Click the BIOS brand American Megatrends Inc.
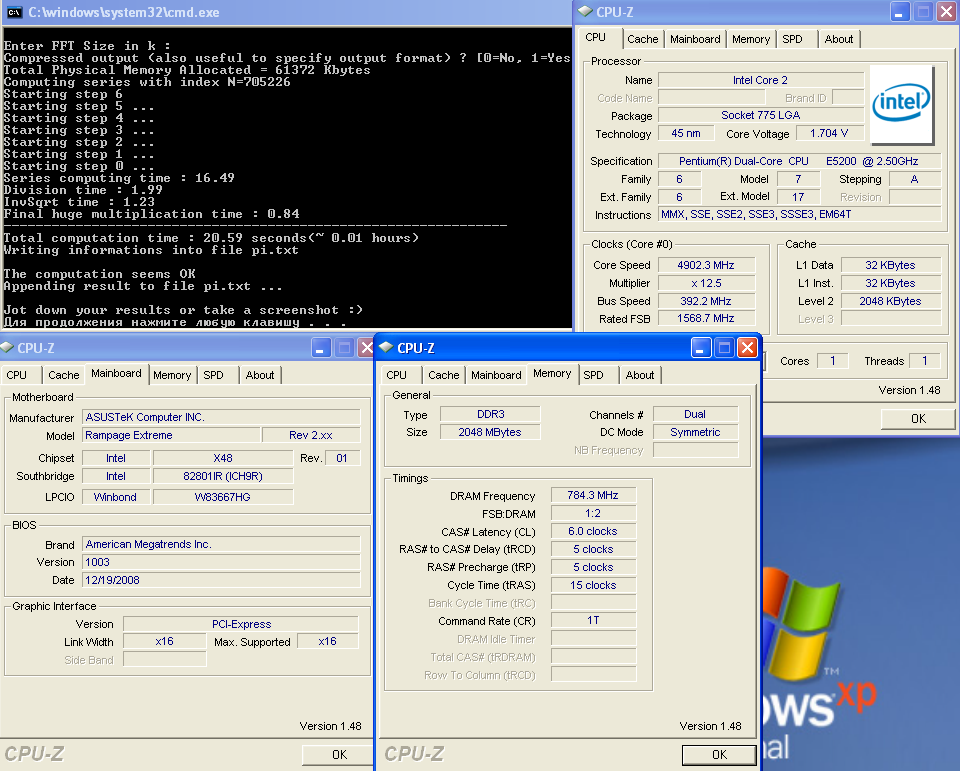 (x=221, y=544)
